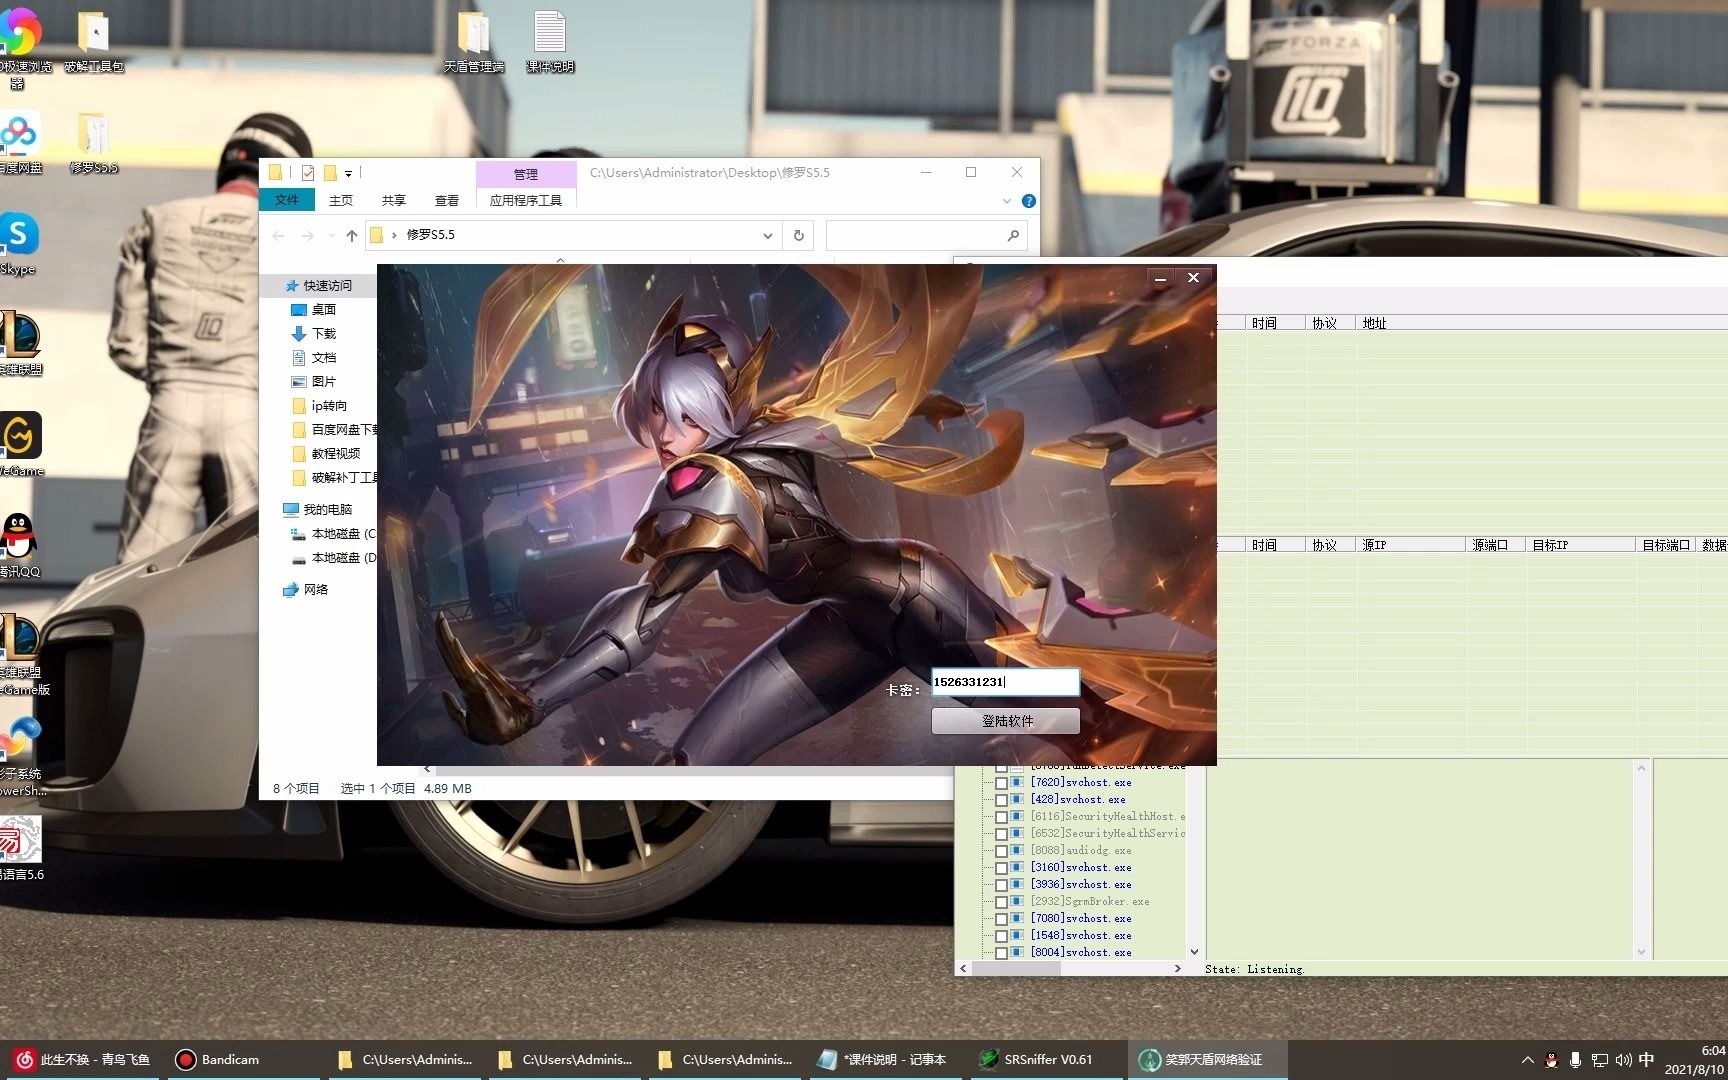Open the 文件 ribbon tab
This screenshot has width=1728, height=1080.
(287, 200)
